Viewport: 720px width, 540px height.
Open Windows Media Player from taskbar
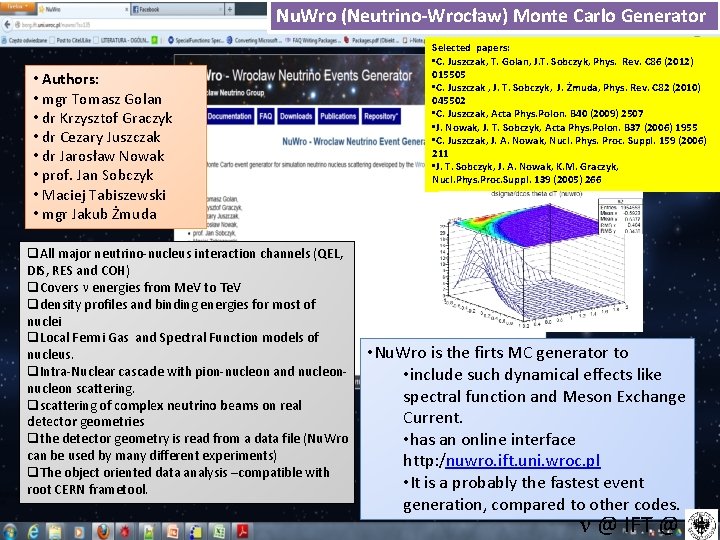pos(79,531)
